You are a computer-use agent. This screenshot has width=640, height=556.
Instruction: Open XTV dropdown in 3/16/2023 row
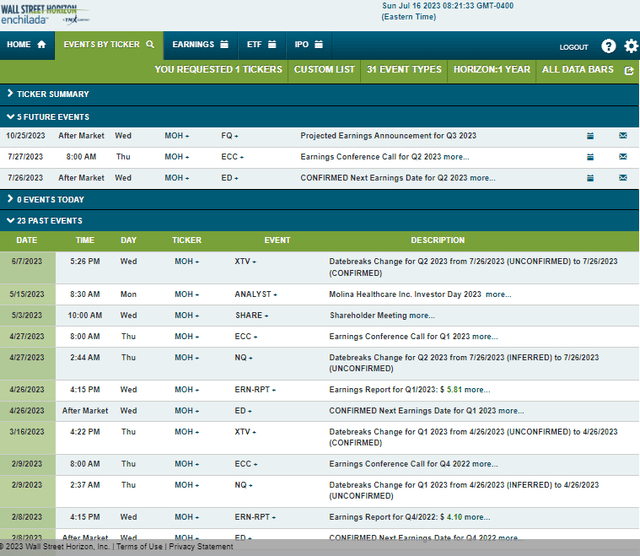click(x=245, y=432)
